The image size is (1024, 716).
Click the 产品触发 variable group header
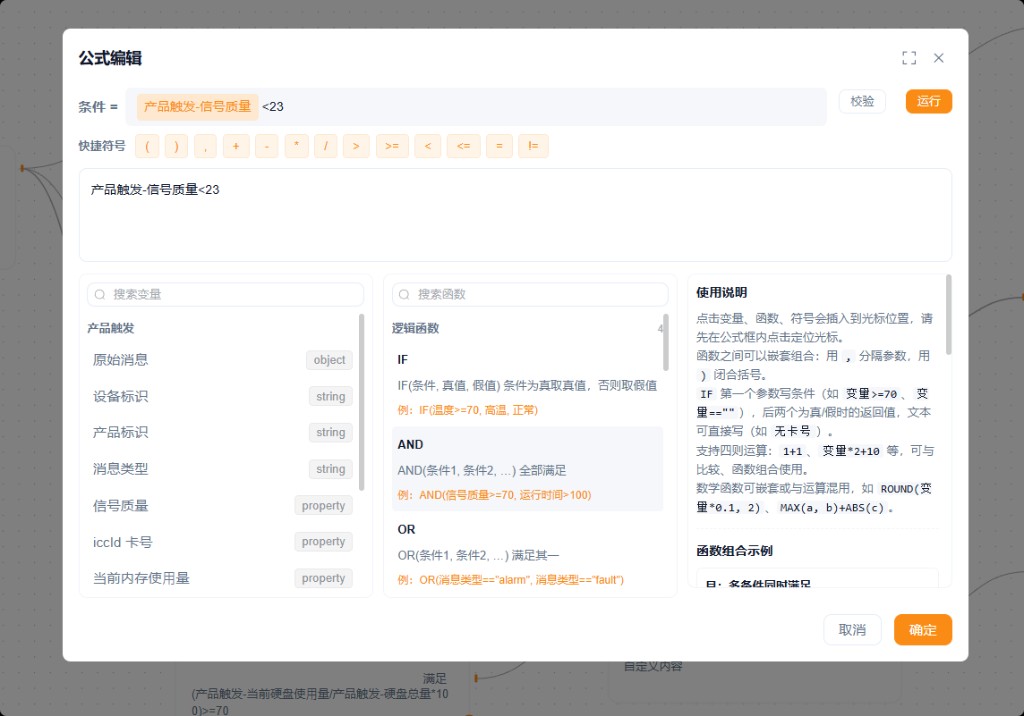click(x=111, y=328)
